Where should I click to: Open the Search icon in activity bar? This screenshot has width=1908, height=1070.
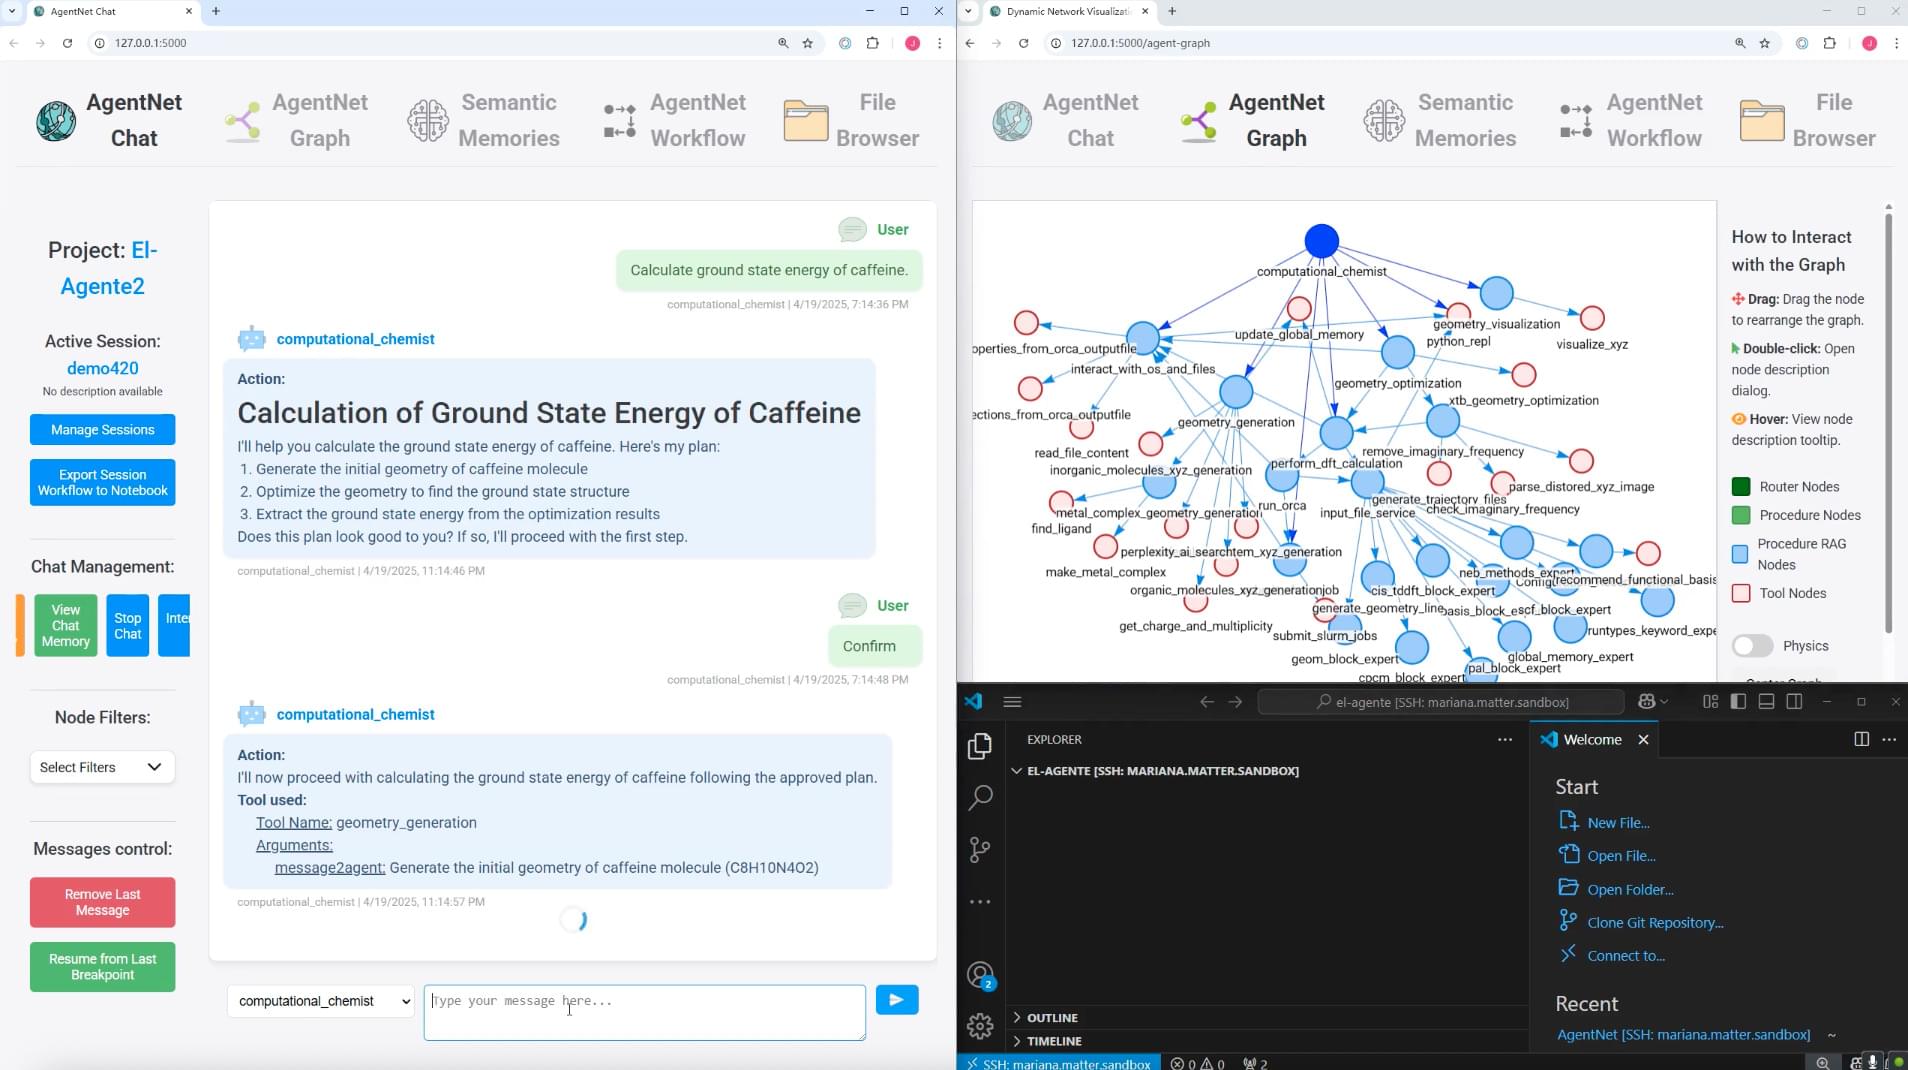(x=980, y=797)
